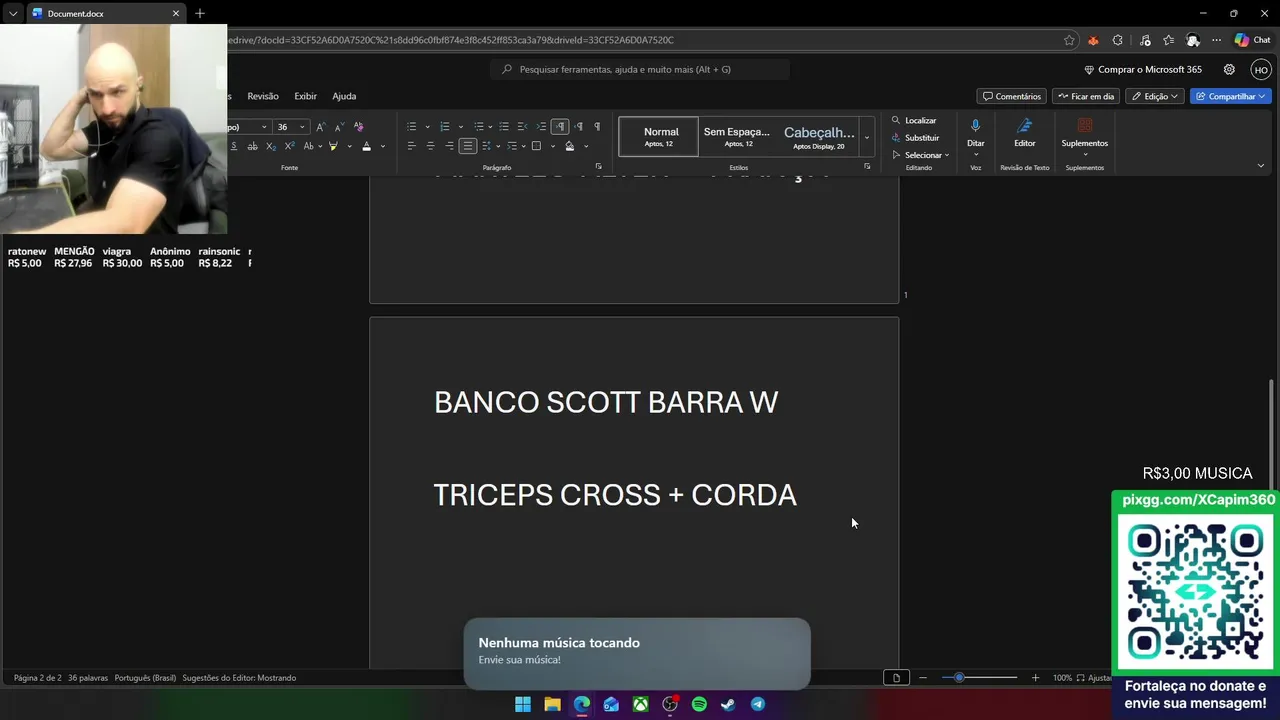Open the borders icon
This screenshot has height=720, width=1280.
pyautogui.click(x=536, y=146)
